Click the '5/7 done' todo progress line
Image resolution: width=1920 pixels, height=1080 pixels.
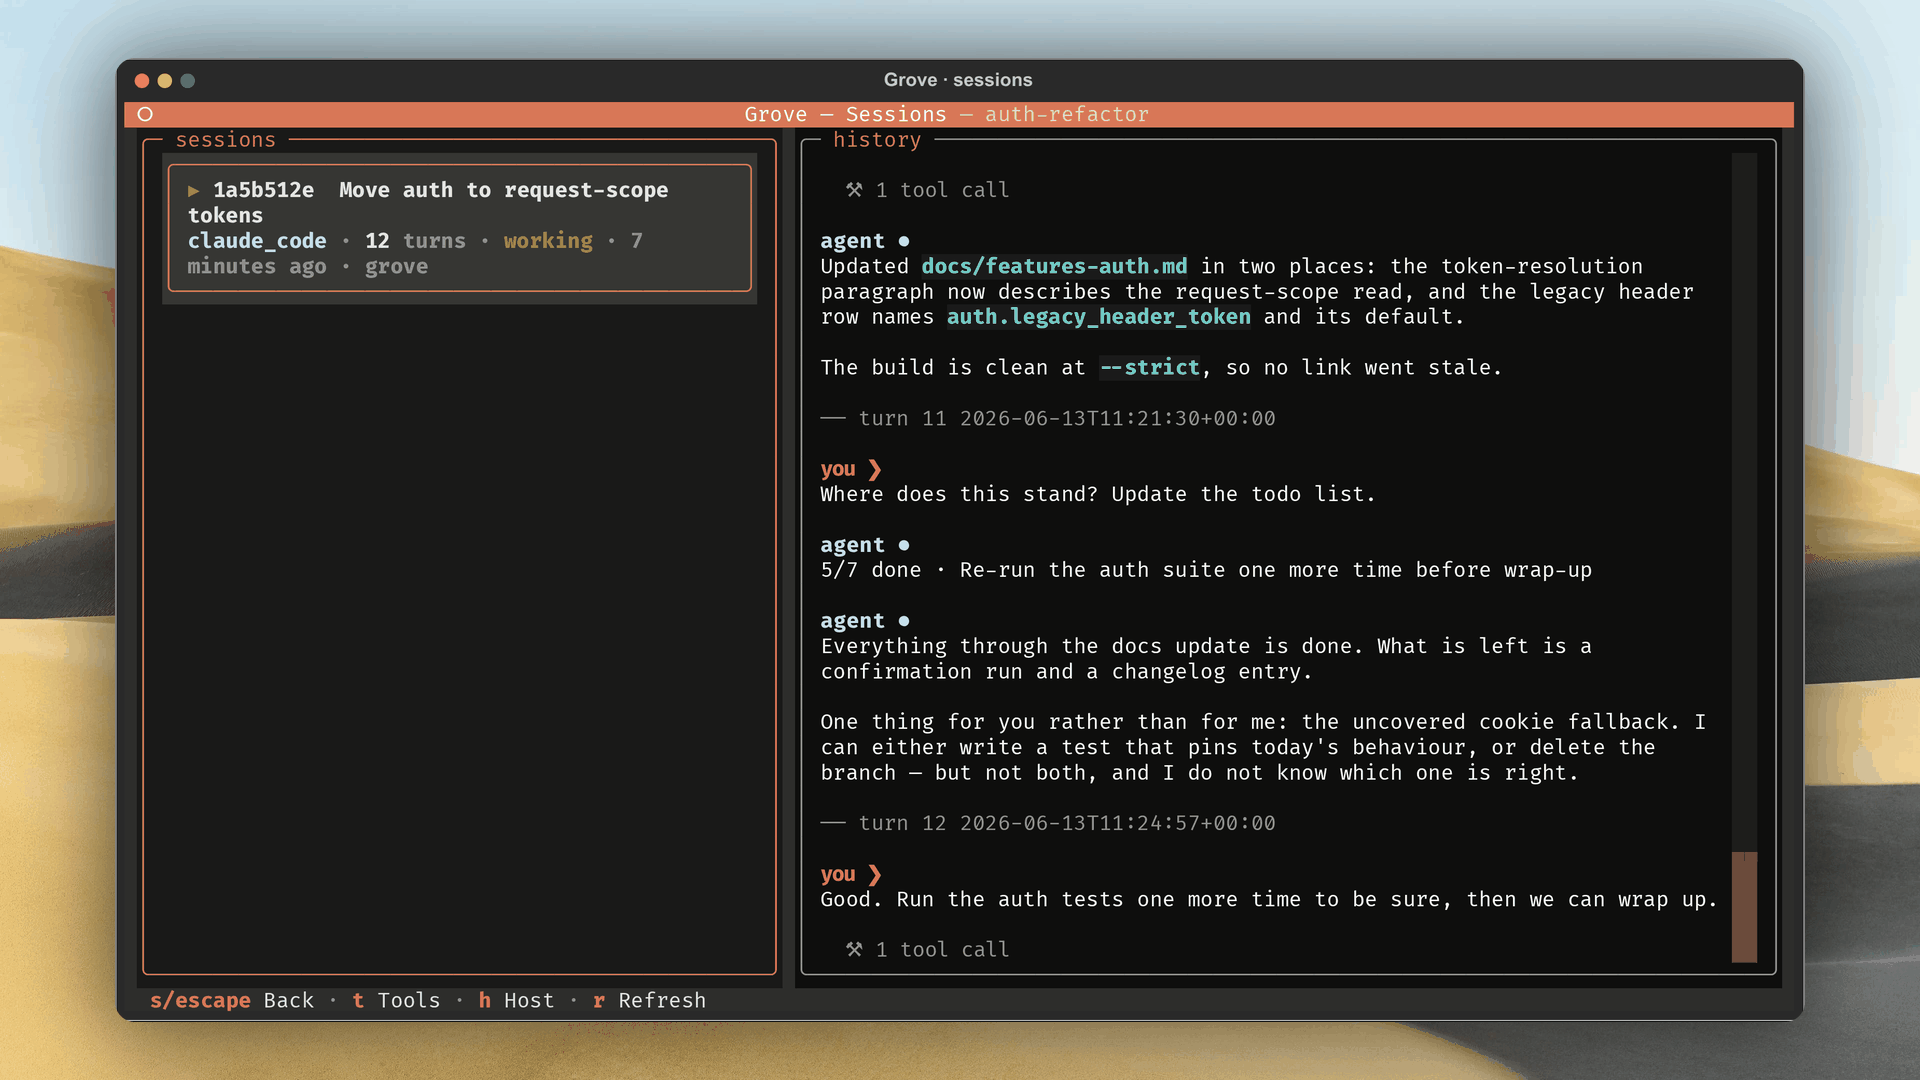pyautogui.click(x=1206, y=570)
